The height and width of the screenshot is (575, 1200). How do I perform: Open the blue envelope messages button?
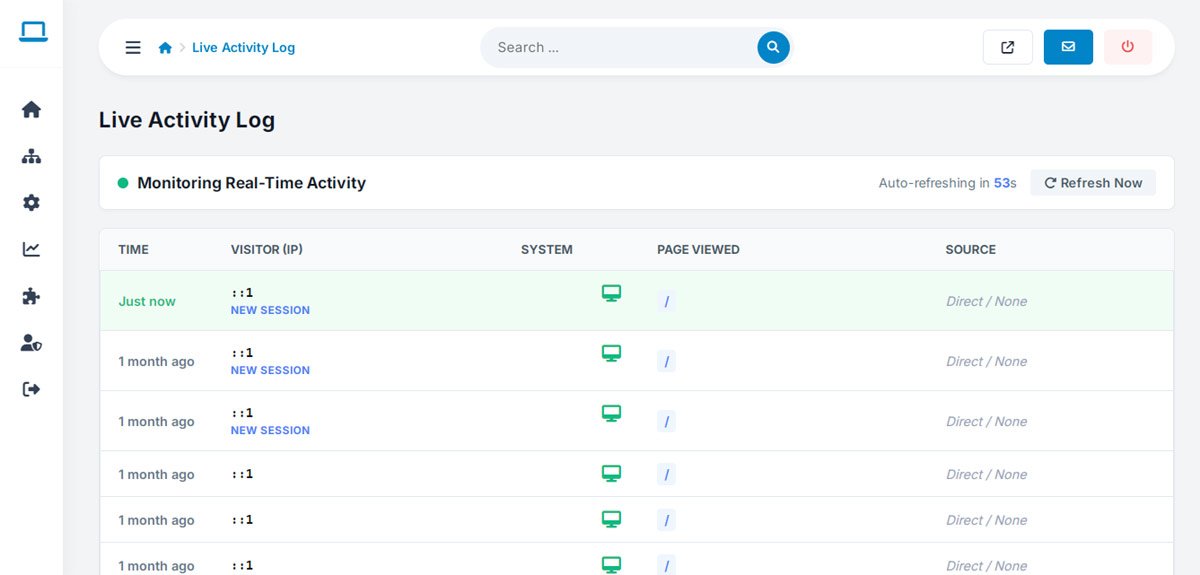(1068, 47)
